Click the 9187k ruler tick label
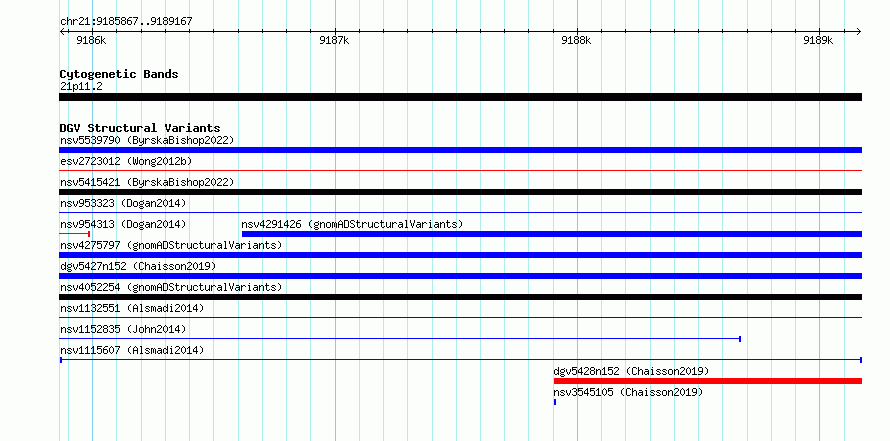The image size is (890, 441). point(334,40)
